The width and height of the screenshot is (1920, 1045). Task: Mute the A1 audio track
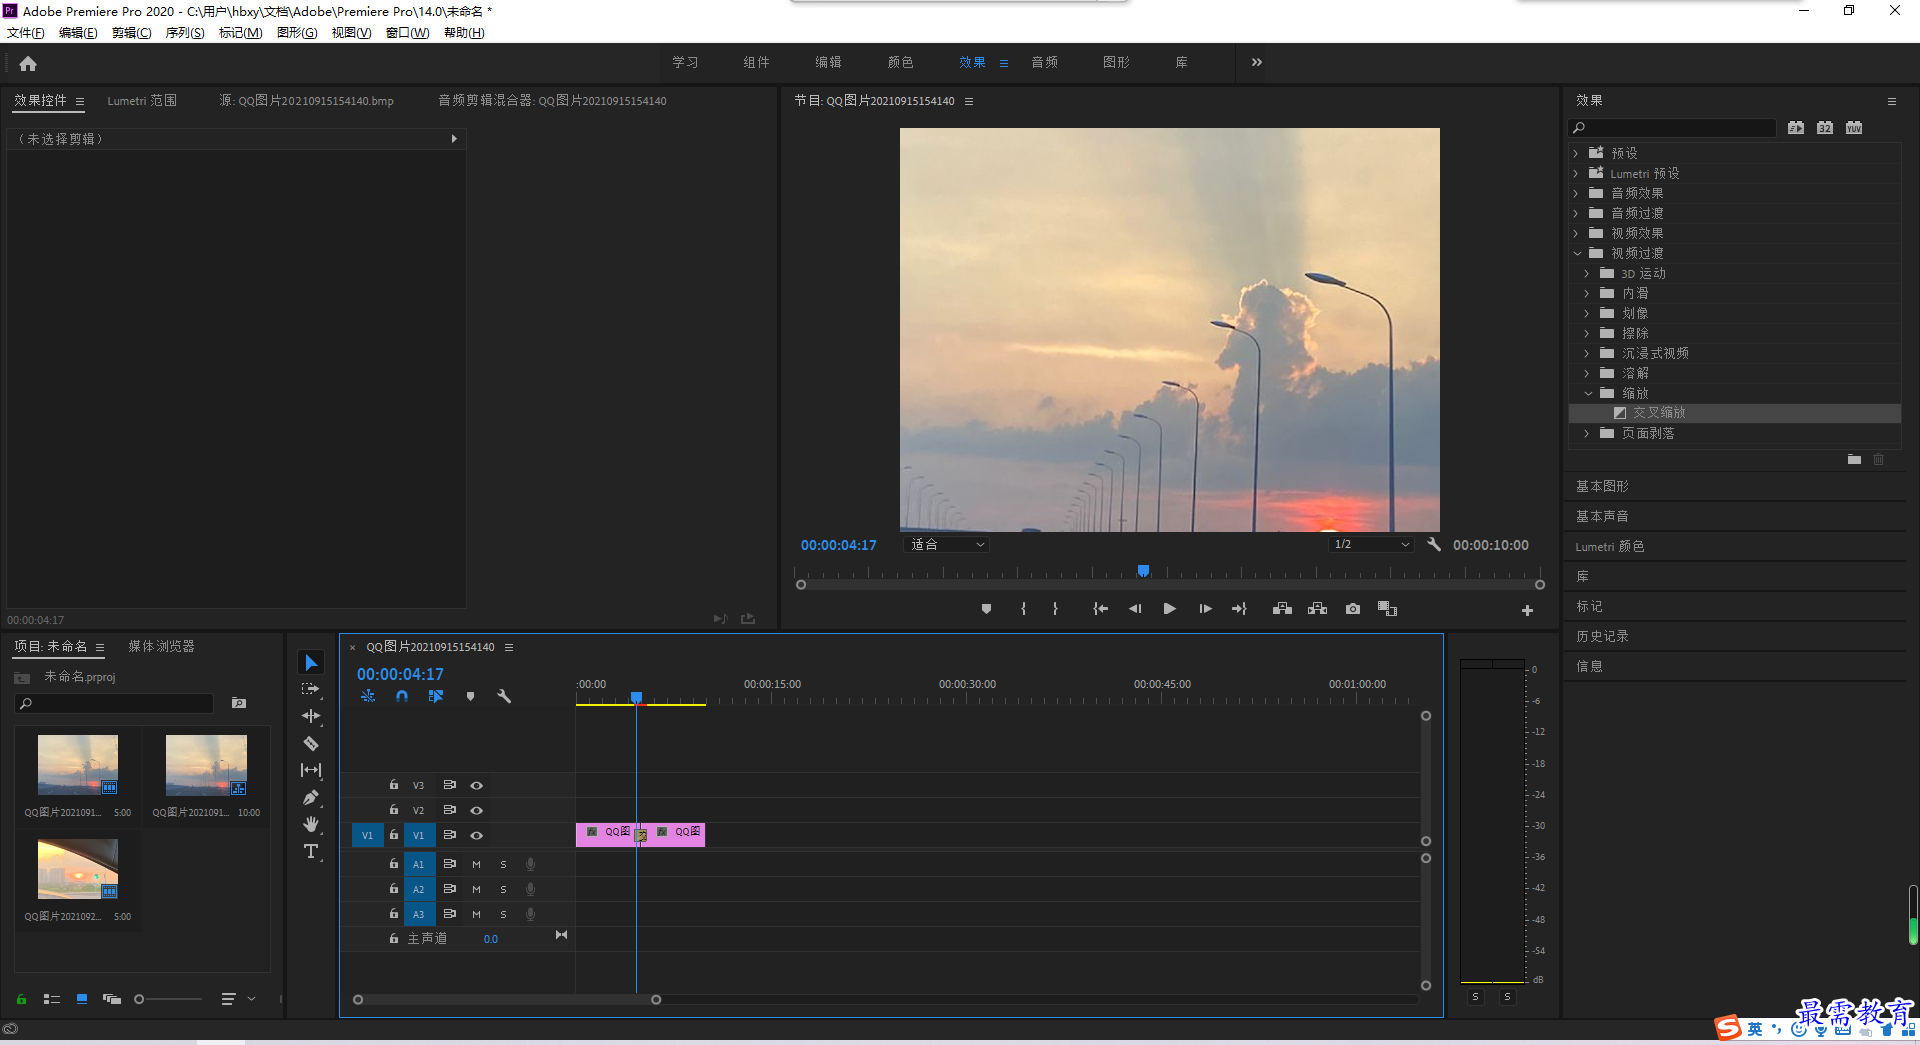point(476,864)
